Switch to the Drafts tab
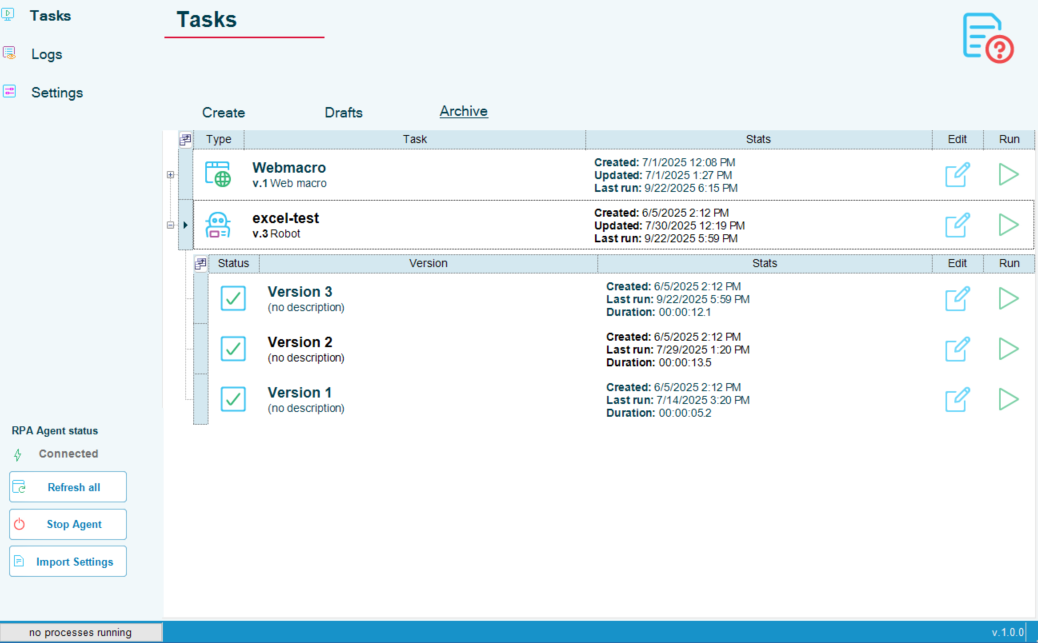1038x643 pixels. 343,113
